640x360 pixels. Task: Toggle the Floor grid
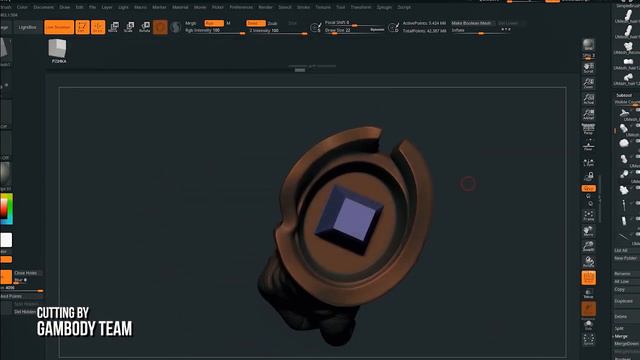pyautogui.click(x=589, y=145)
